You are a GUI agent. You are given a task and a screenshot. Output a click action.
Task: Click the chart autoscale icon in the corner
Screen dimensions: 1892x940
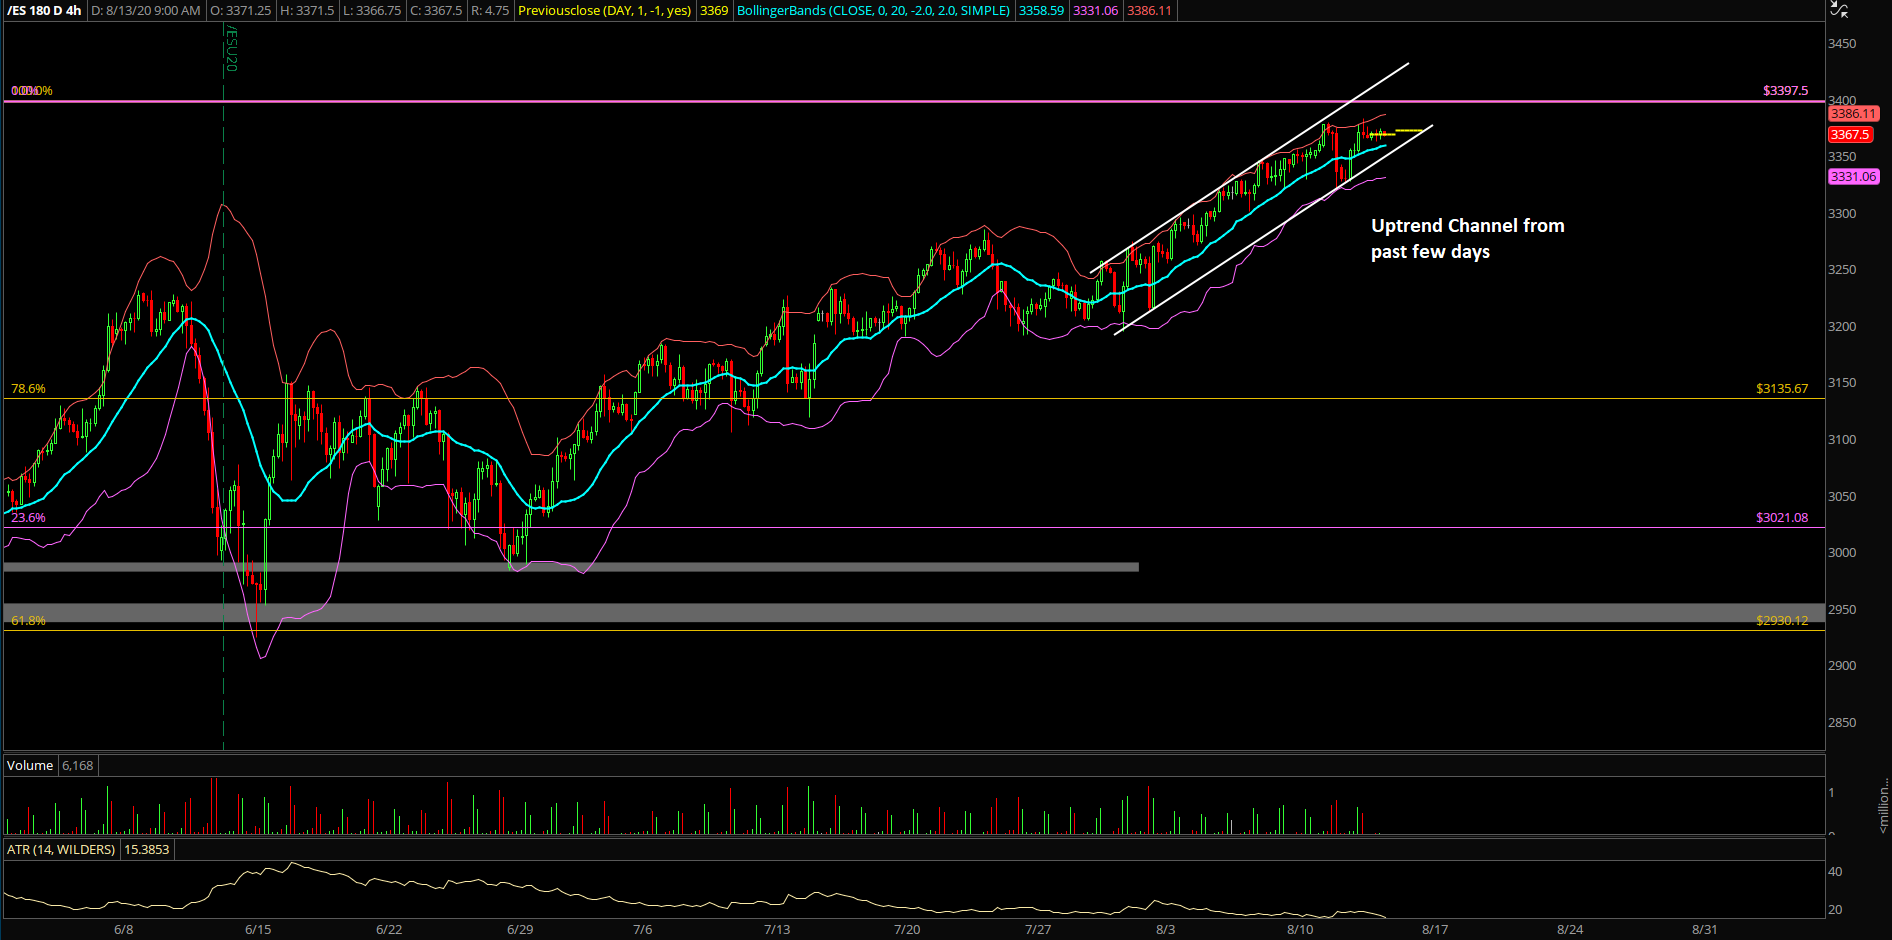1839,9
